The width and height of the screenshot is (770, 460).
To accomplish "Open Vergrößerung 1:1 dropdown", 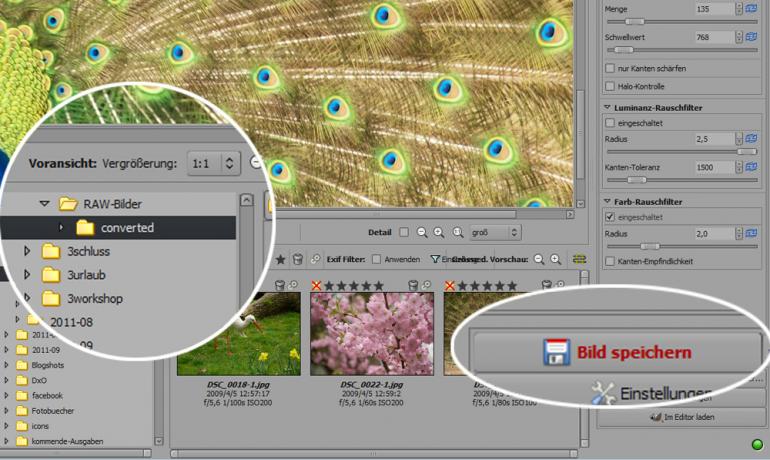I will [214, 163].
